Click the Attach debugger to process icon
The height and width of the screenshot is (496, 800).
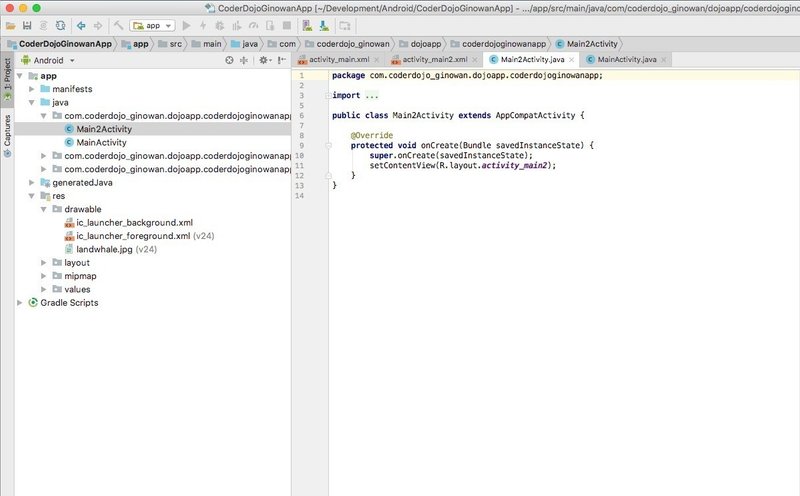pos(270,26)
